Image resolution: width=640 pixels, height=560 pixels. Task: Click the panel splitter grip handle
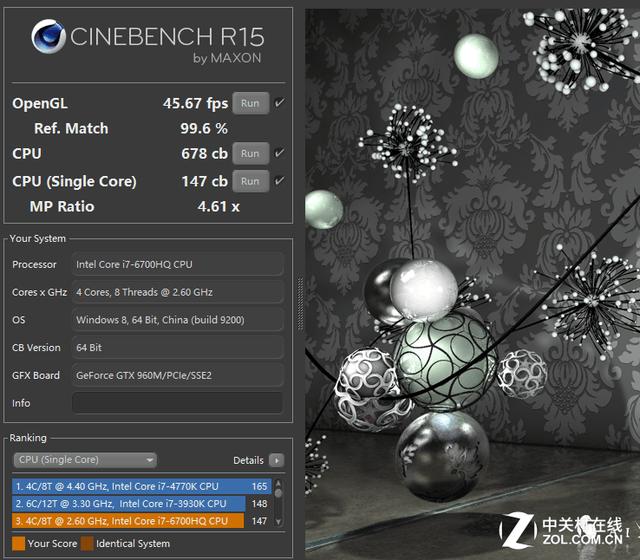[x=300, y=304]
